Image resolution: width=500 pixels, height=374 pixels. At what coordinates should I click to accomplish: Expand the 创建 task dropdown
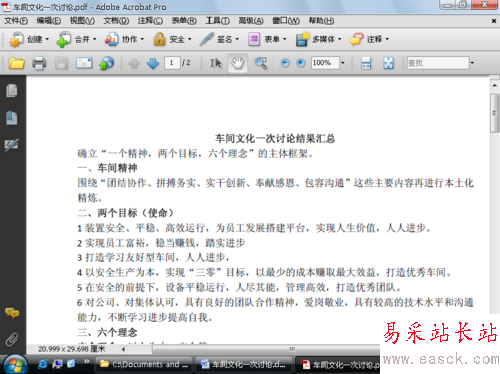click(47, 39)
